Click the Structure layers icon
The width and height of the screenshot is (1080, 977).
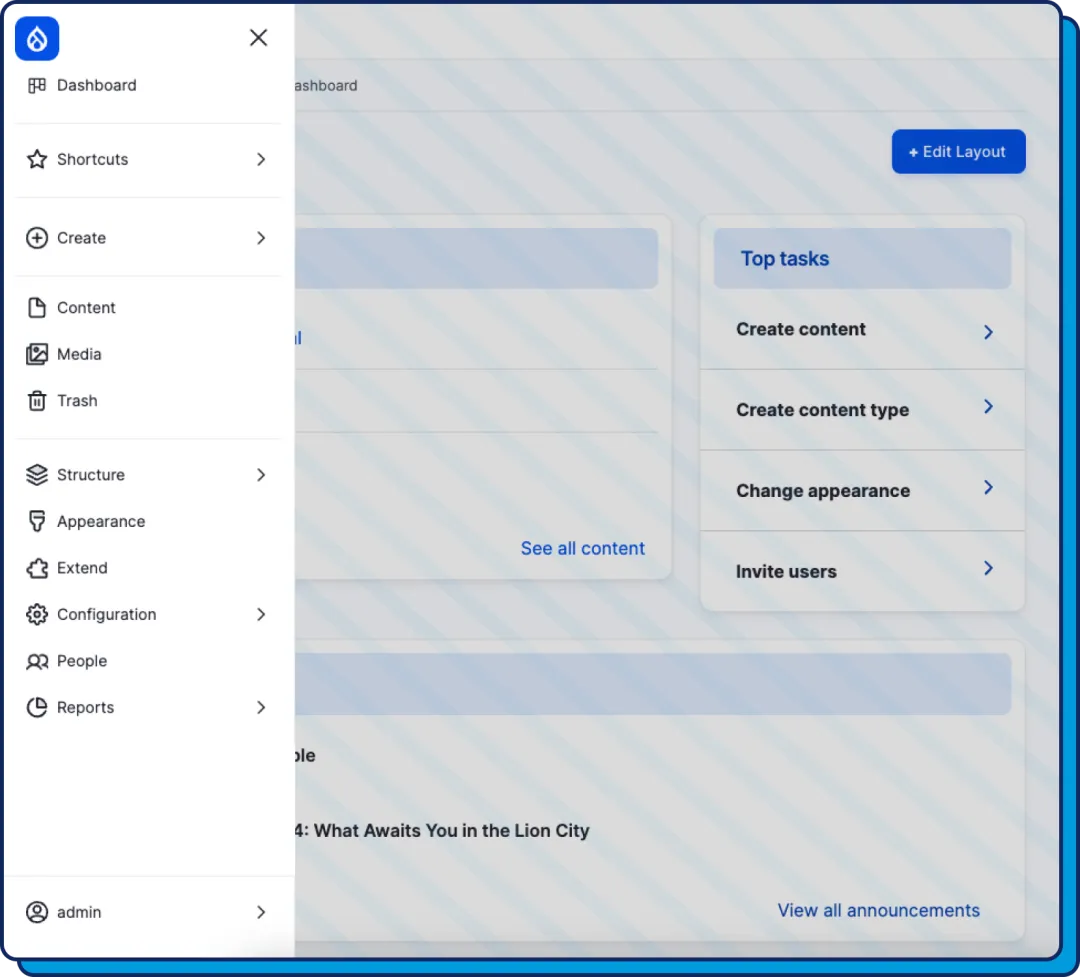pos(37,475)
